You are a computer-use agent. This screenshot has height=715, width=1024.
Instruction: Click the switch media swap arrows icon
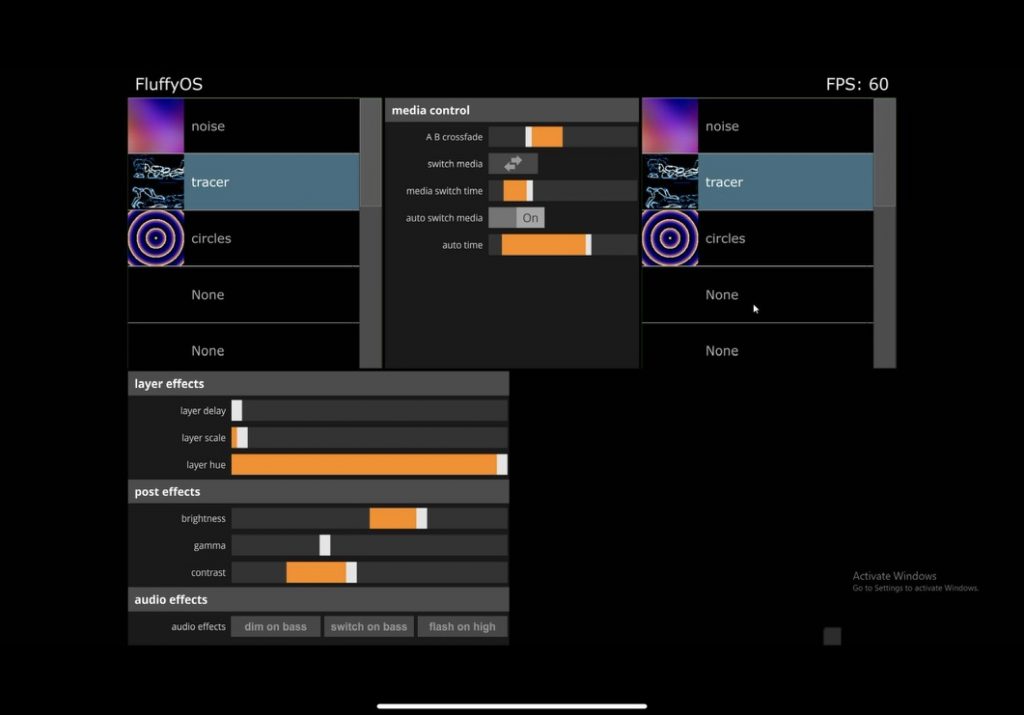click(x=513, y=163)
